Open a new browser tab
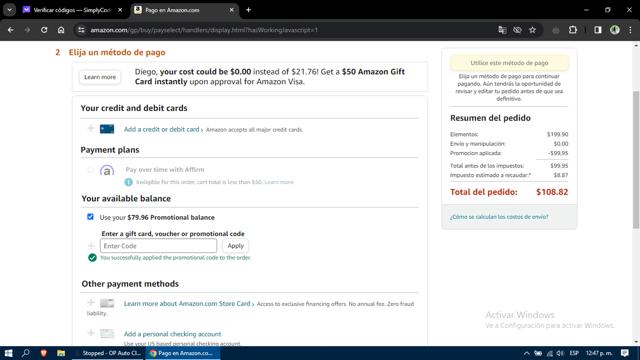 pos(248,10)
